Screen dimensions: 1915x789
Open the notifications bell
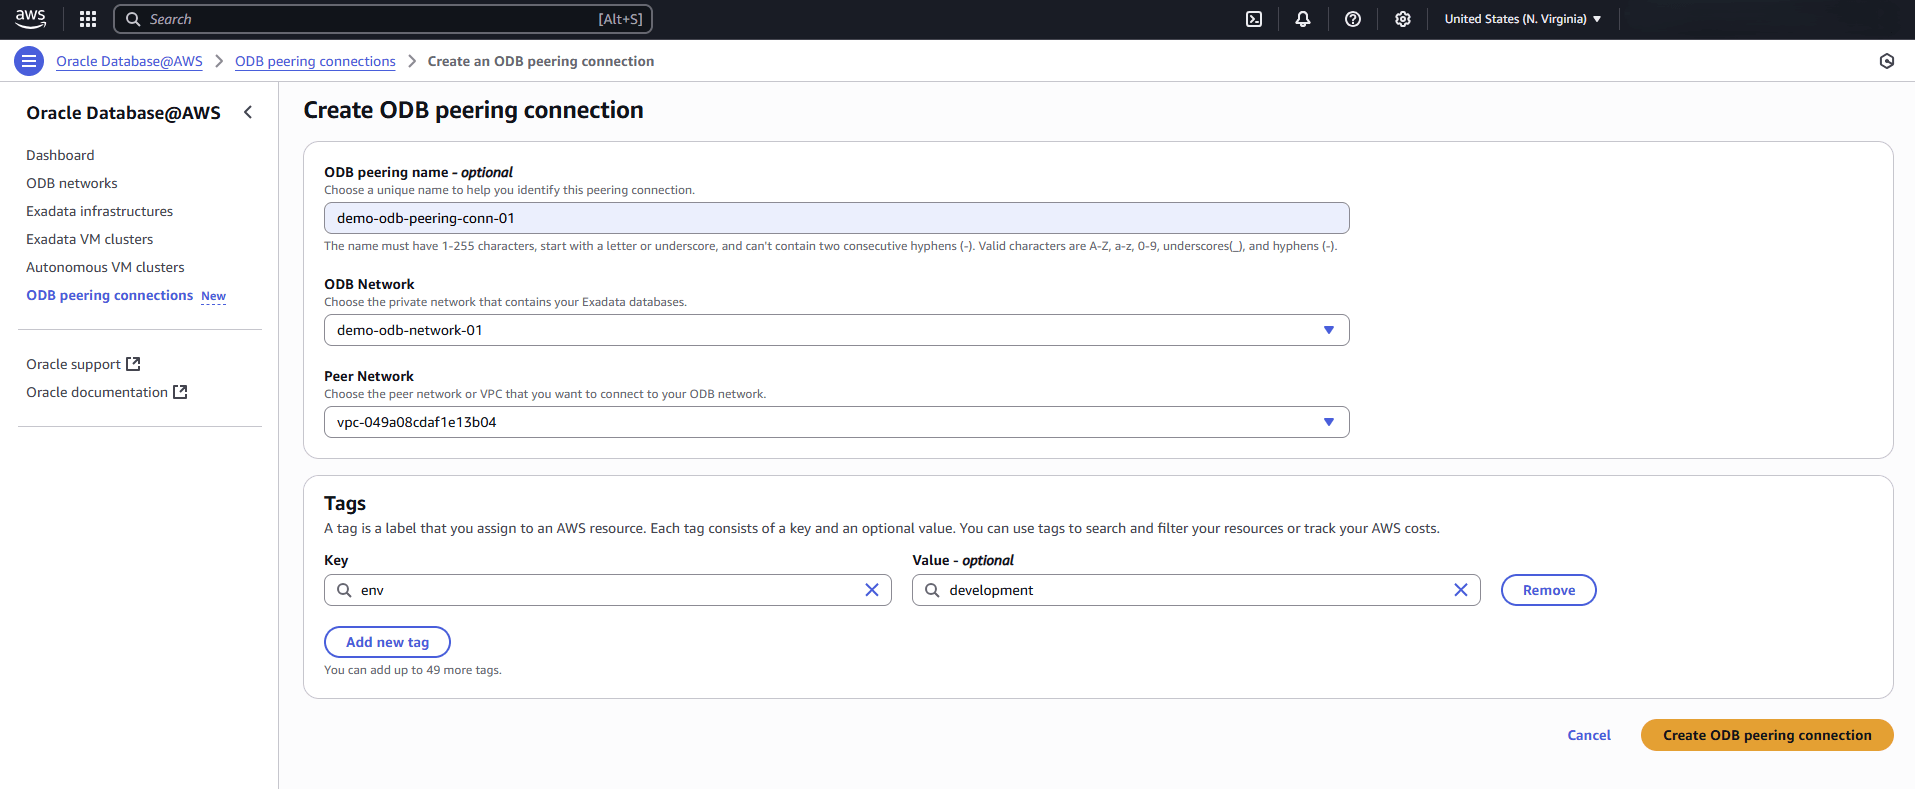coord(1302,19)
